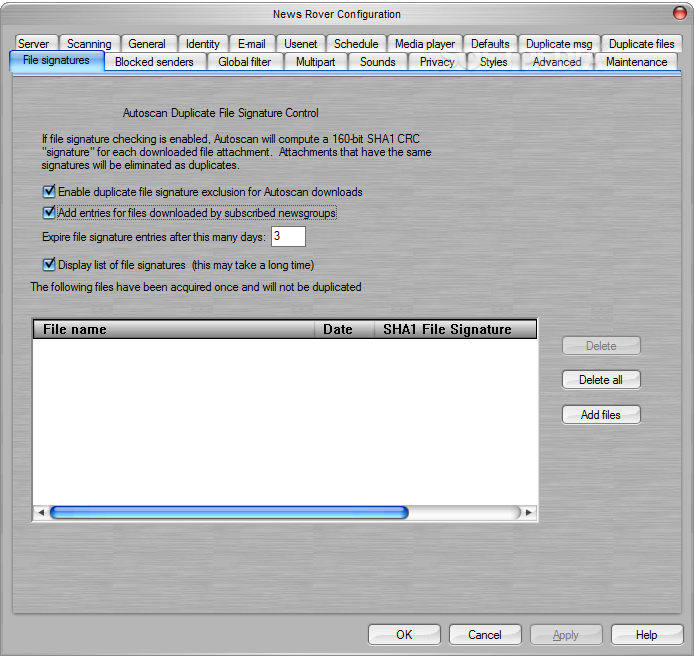Viewport: 694px width, 656px height.
Task: Switch to the Scanning tab
Action: coord(89,43)
